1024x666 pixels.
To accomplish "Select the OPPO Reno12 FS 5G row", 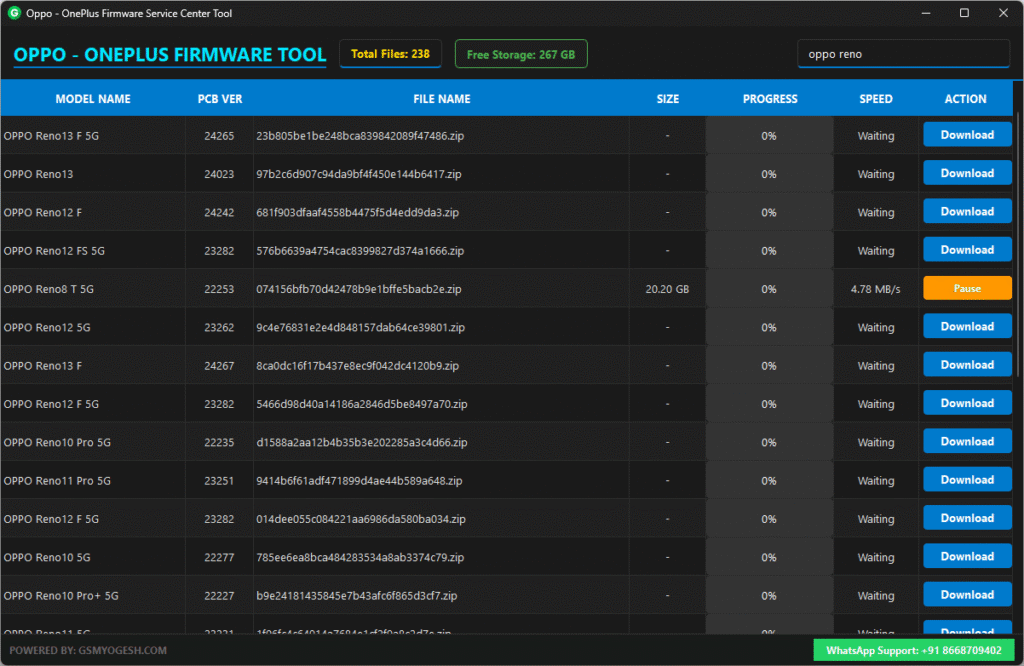I will coord(300,250).
